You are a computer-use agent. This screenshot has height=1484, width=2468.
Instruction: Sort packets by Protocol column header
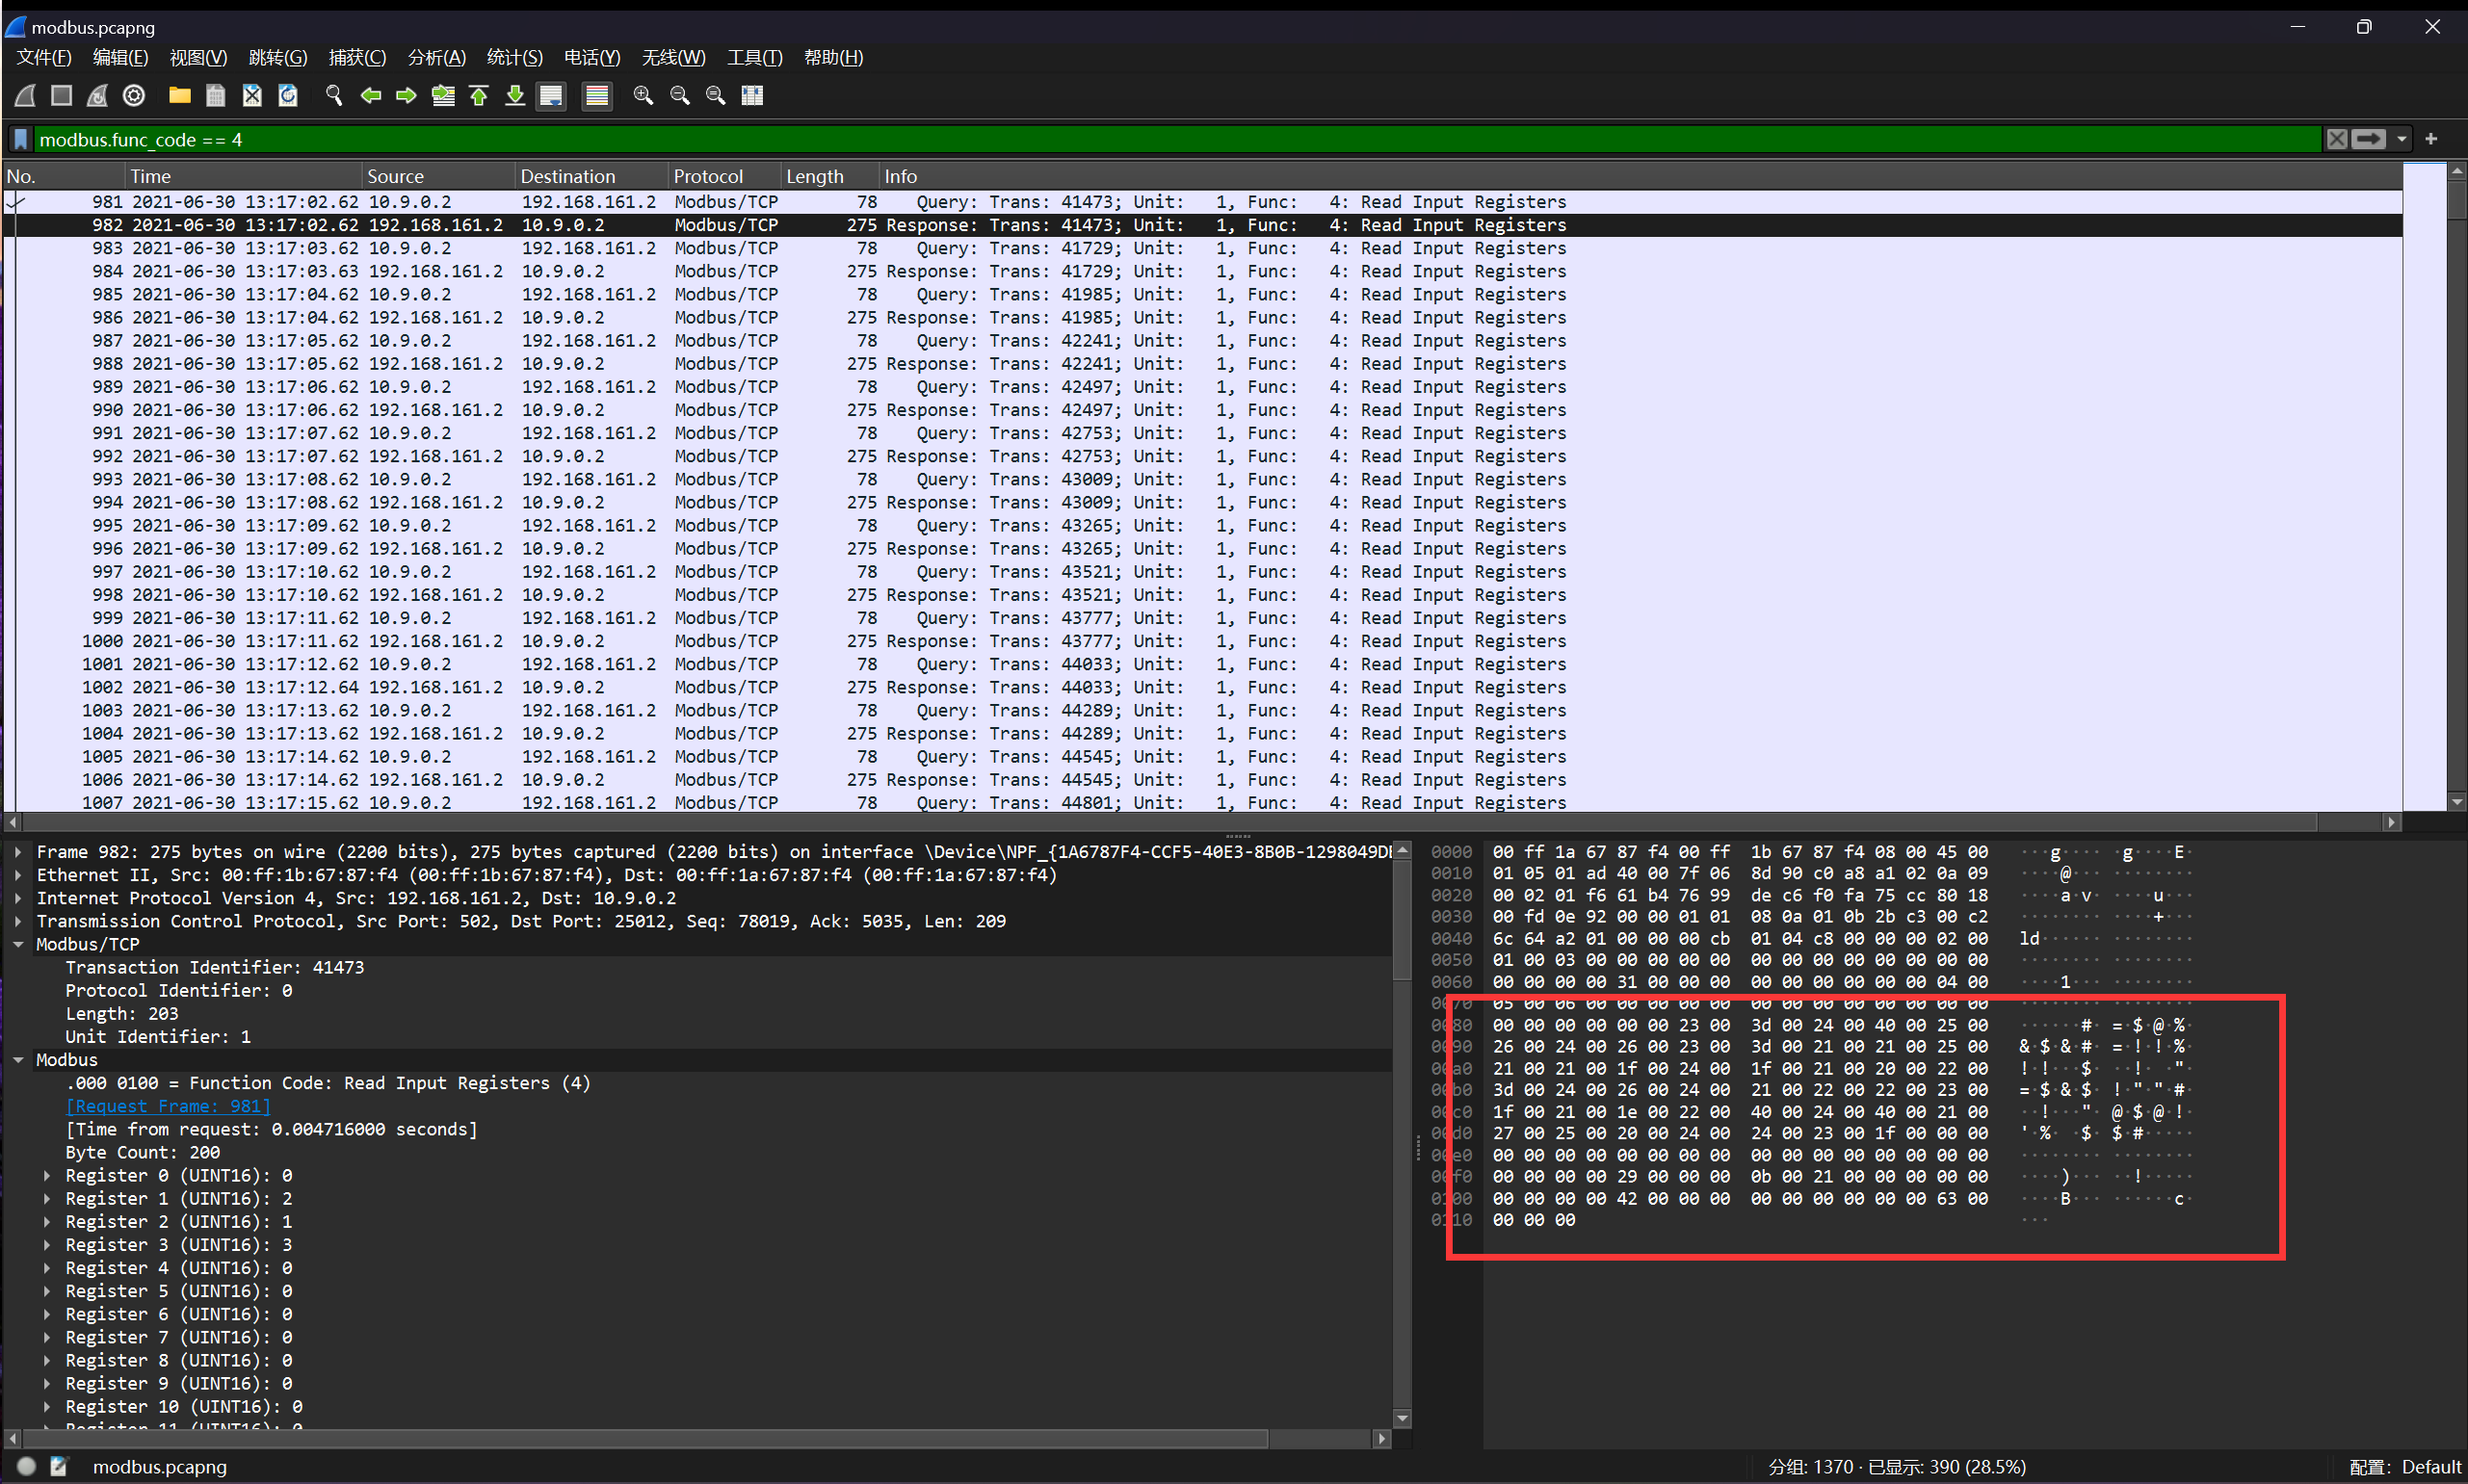point(725,177)
